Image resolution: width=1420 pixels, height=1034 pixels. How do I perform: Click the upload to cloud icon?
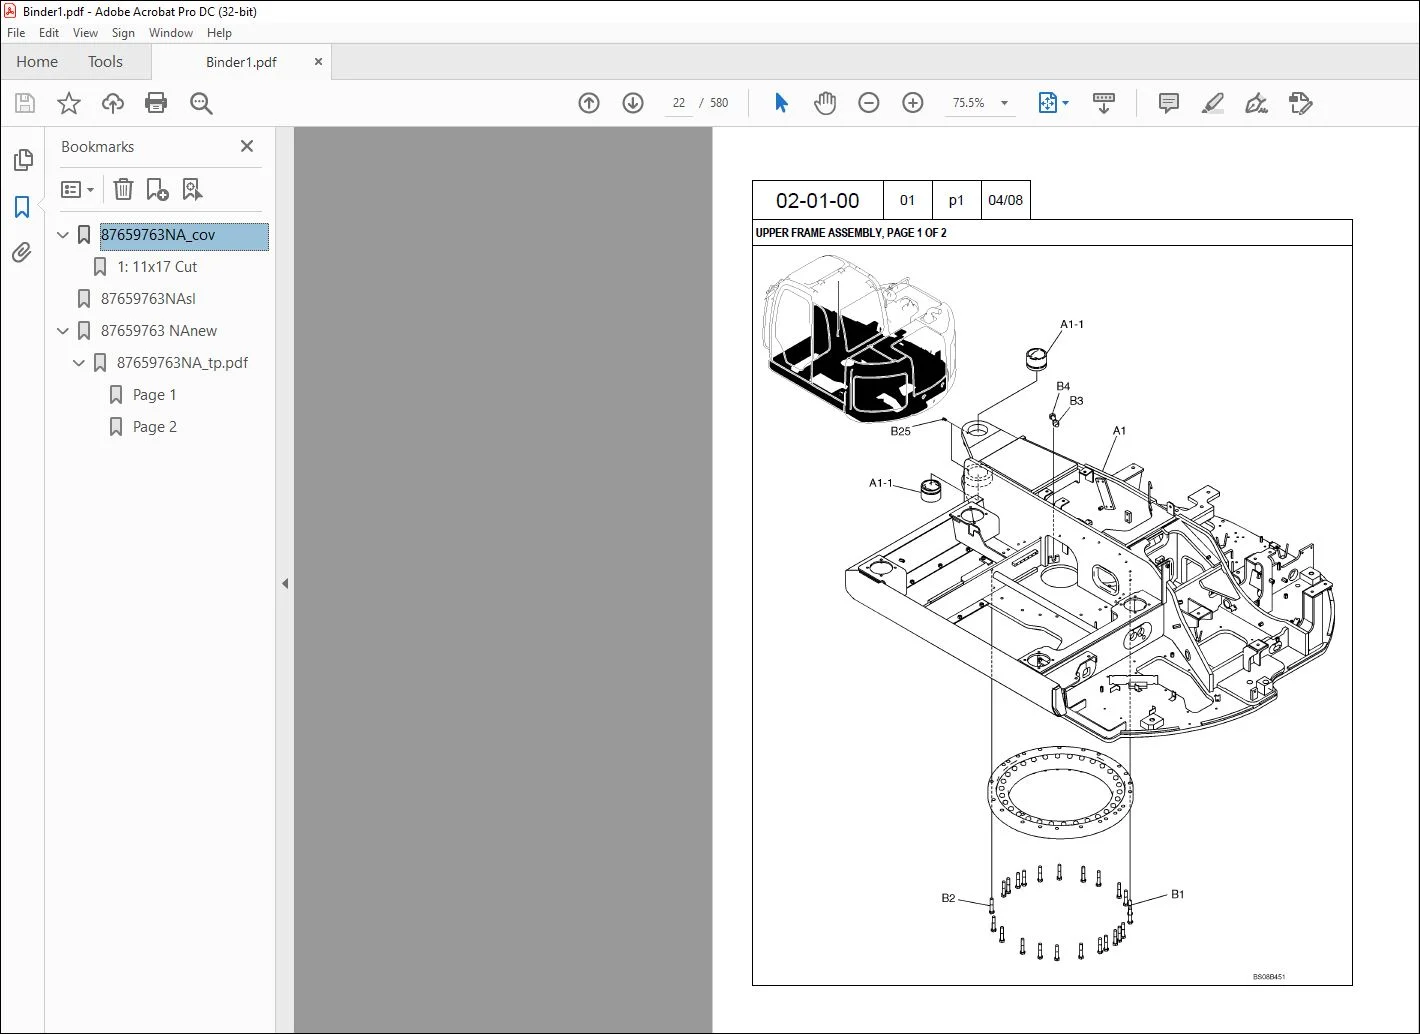tap(113, 103)
